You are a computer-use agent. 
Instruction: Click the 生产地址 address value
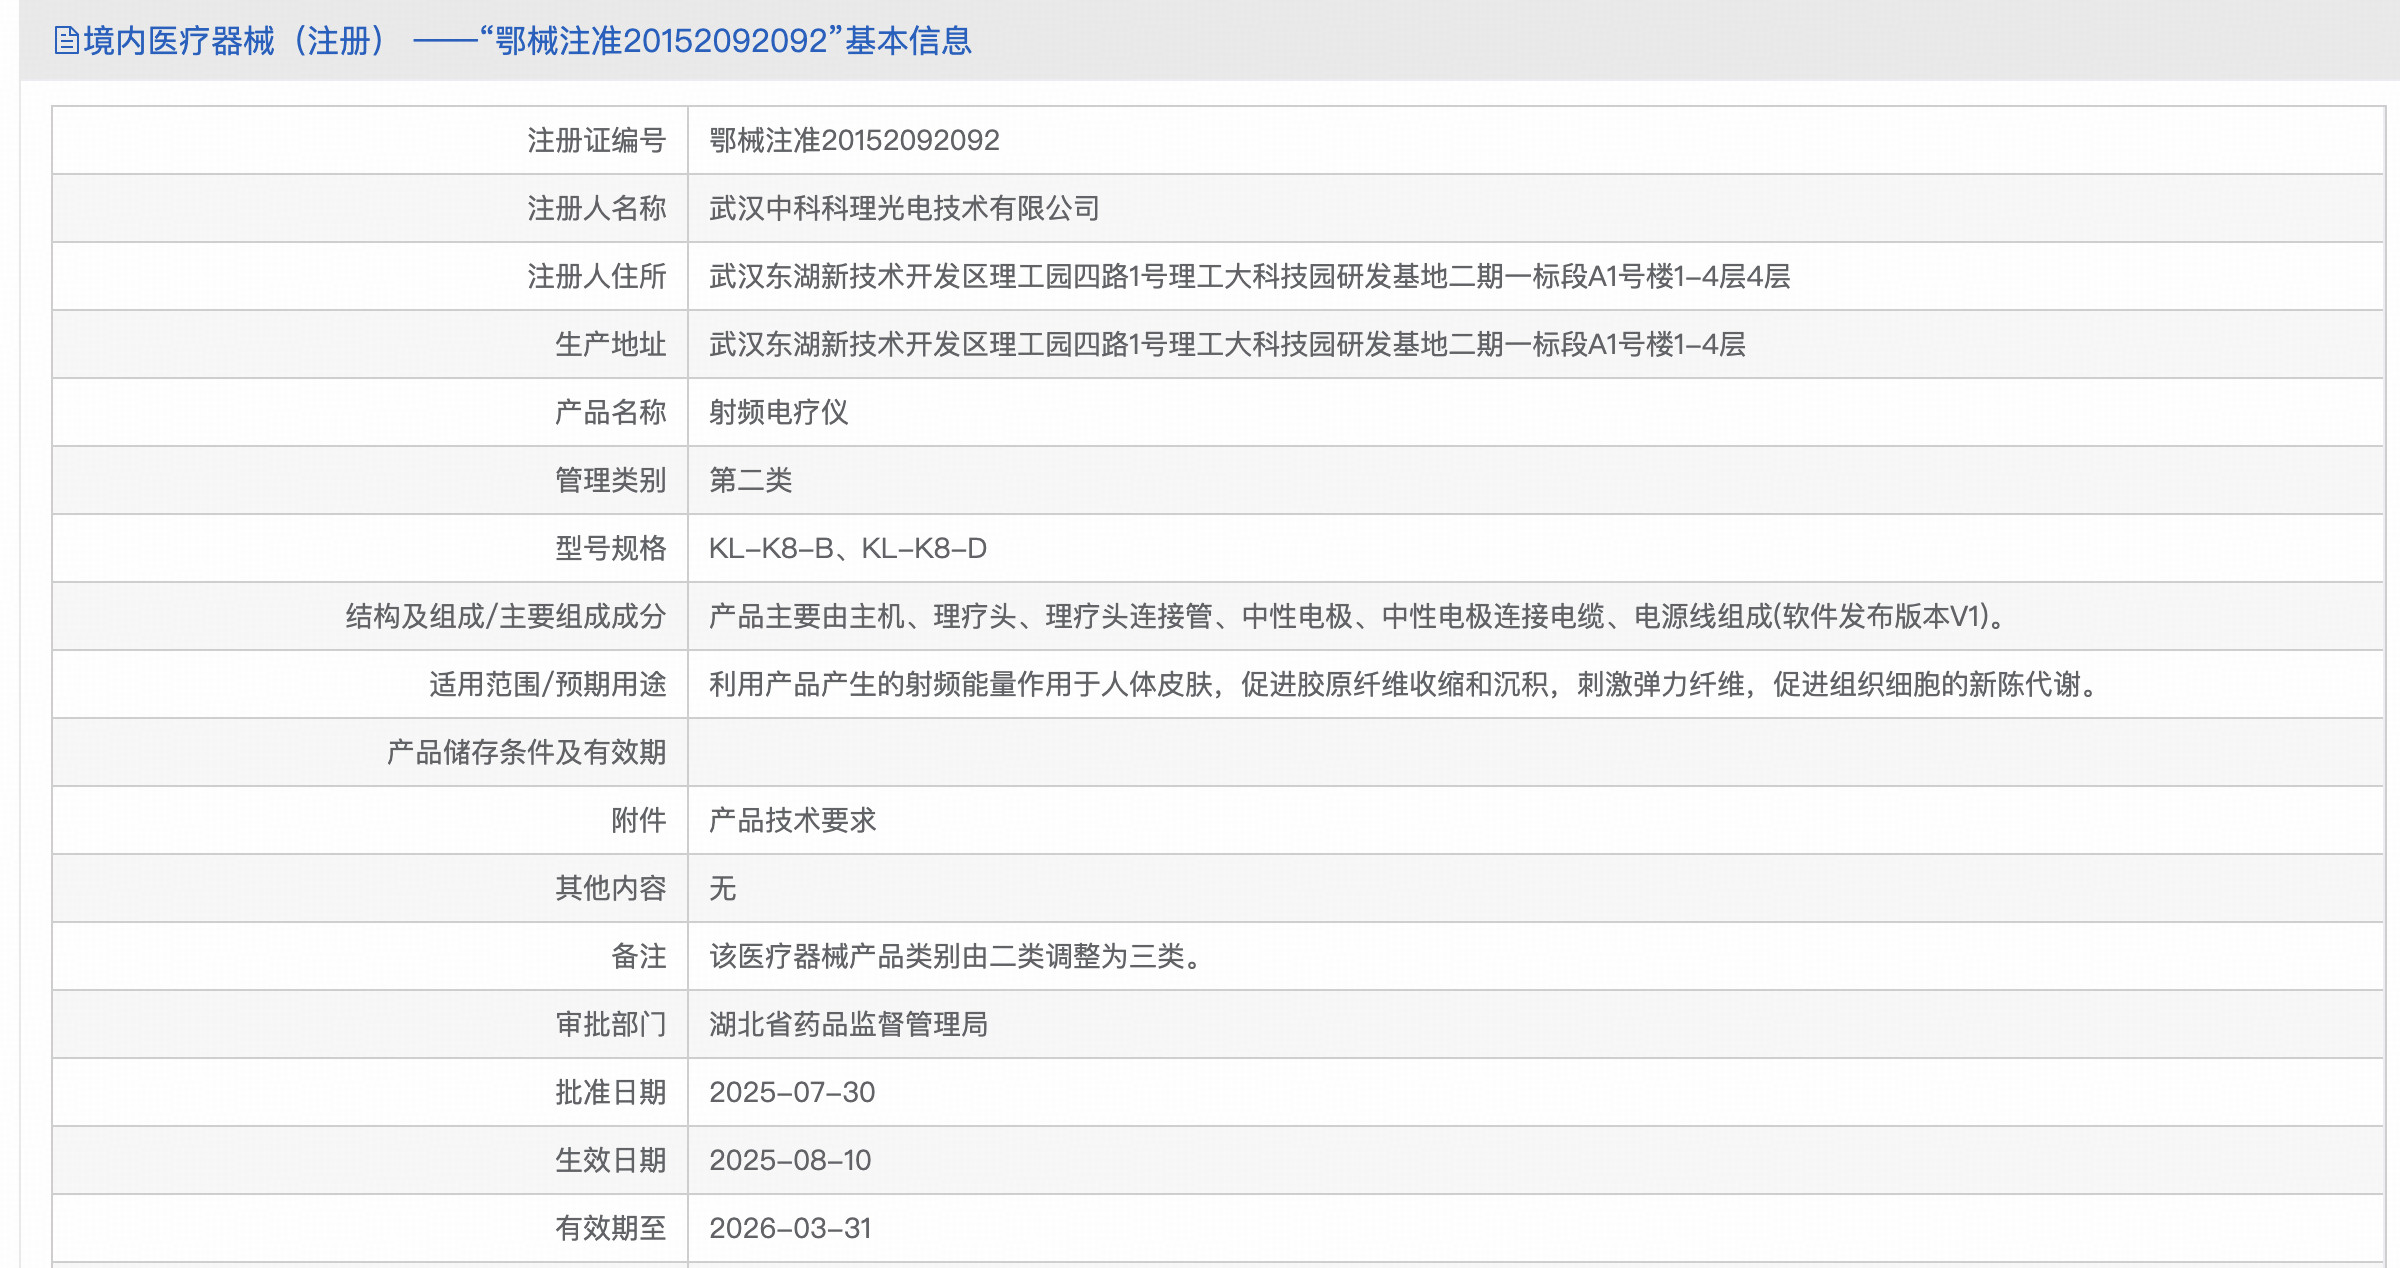pyautogui.click(x=1227, y=344)
